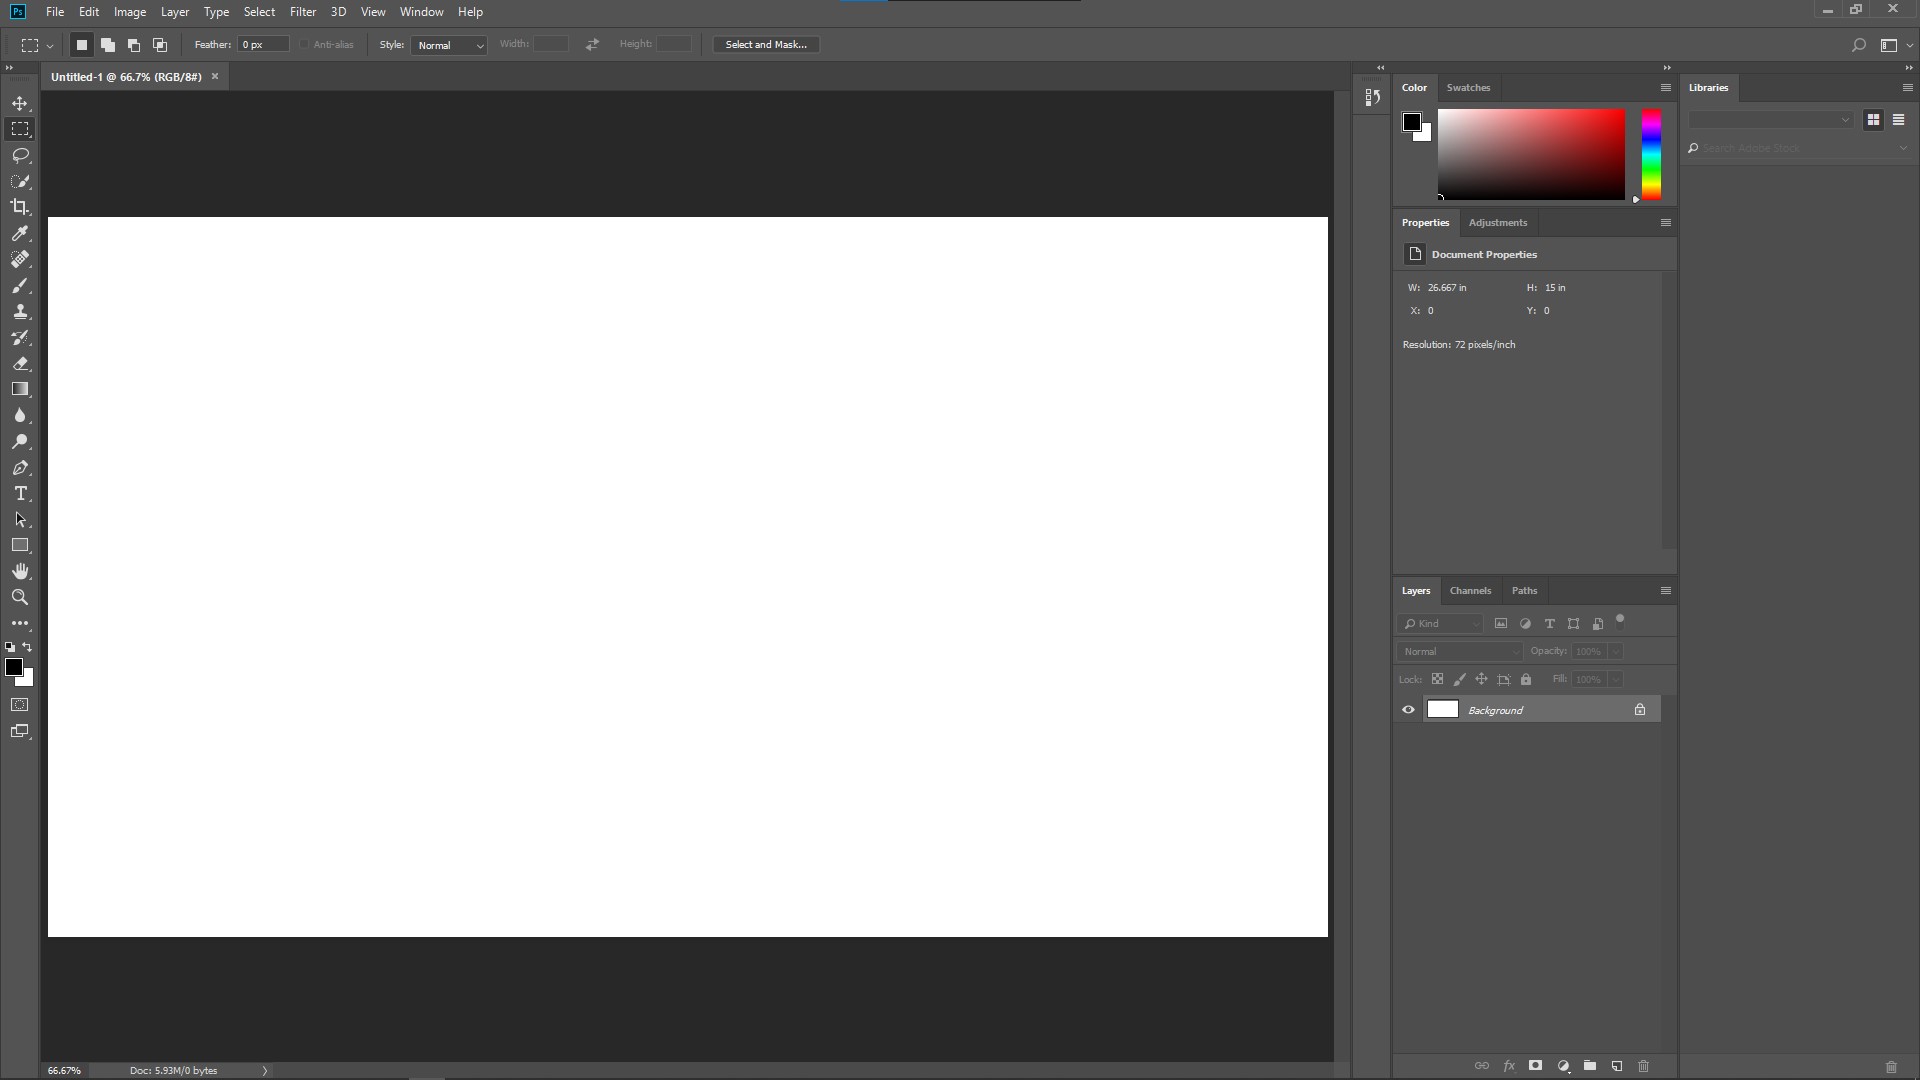Switch to the Channels tab
Viewport: 1920px width, 1080px height.
[1470, 591]
